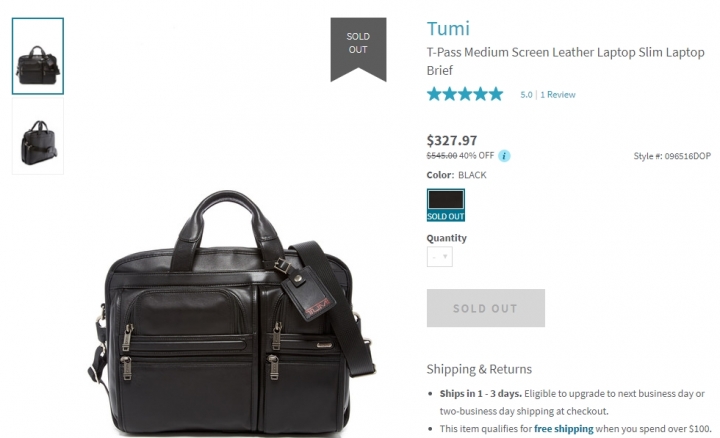720x438 pixels.
Task: Select the angled-view bag thumbnail
Action: 38,137
